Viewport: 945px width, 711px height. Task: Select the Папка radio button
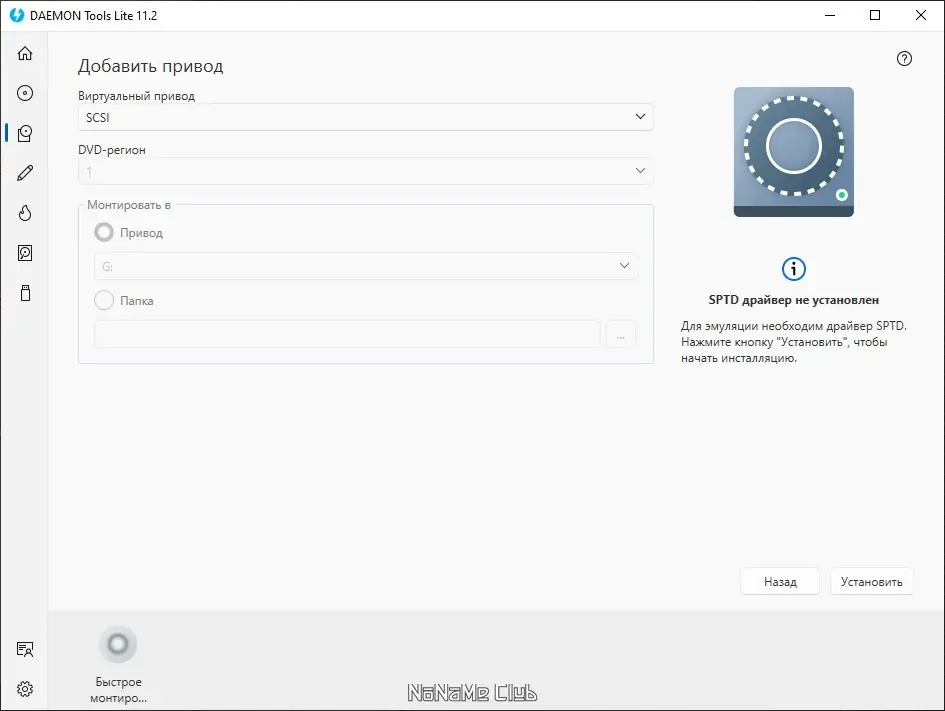click(x=104, y=300)
